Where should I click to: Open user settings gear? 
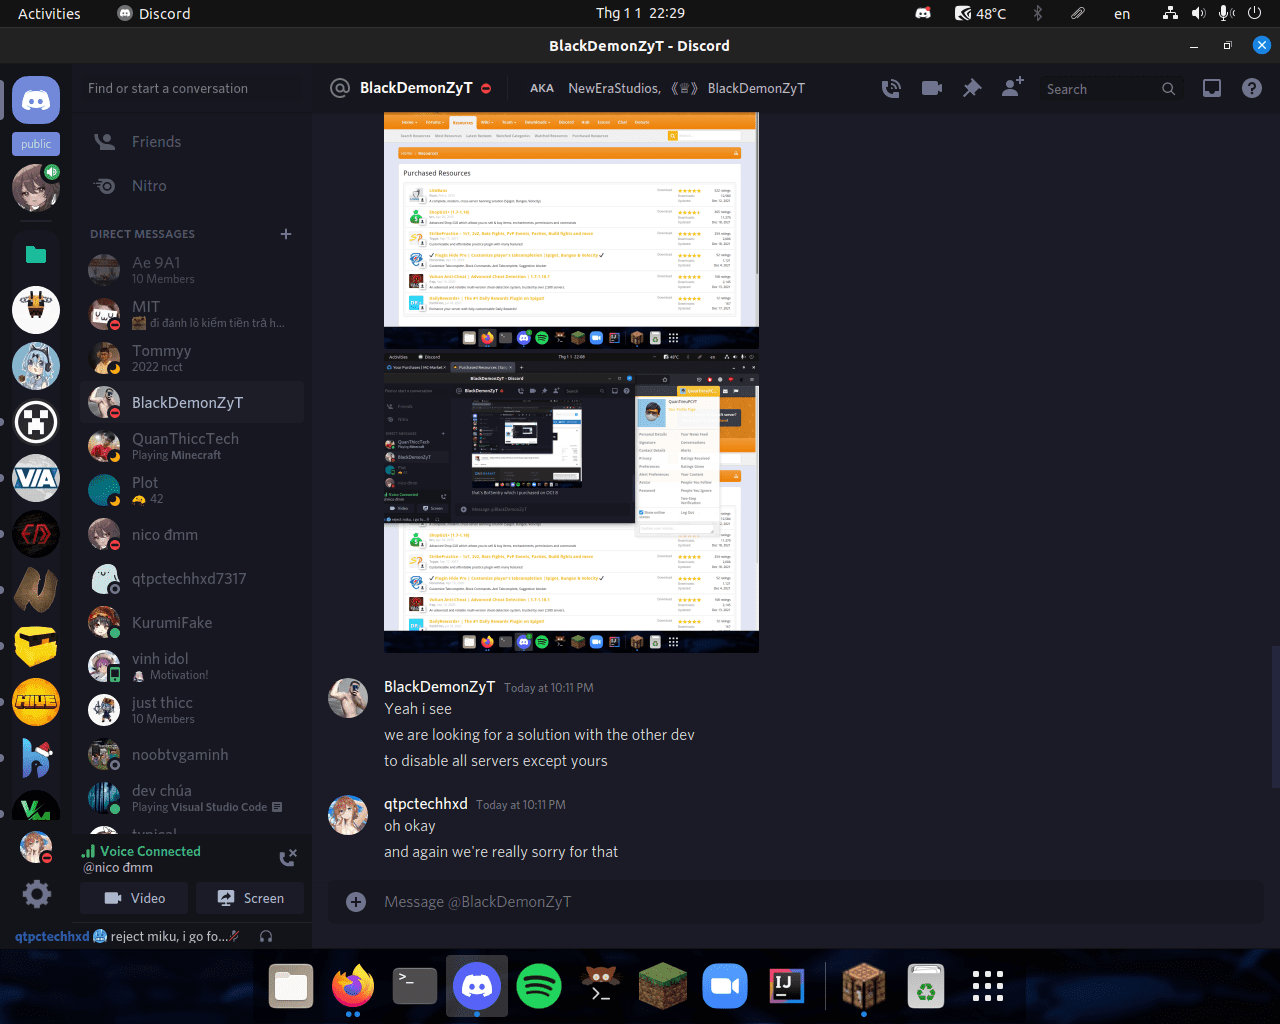coord(37,893)
